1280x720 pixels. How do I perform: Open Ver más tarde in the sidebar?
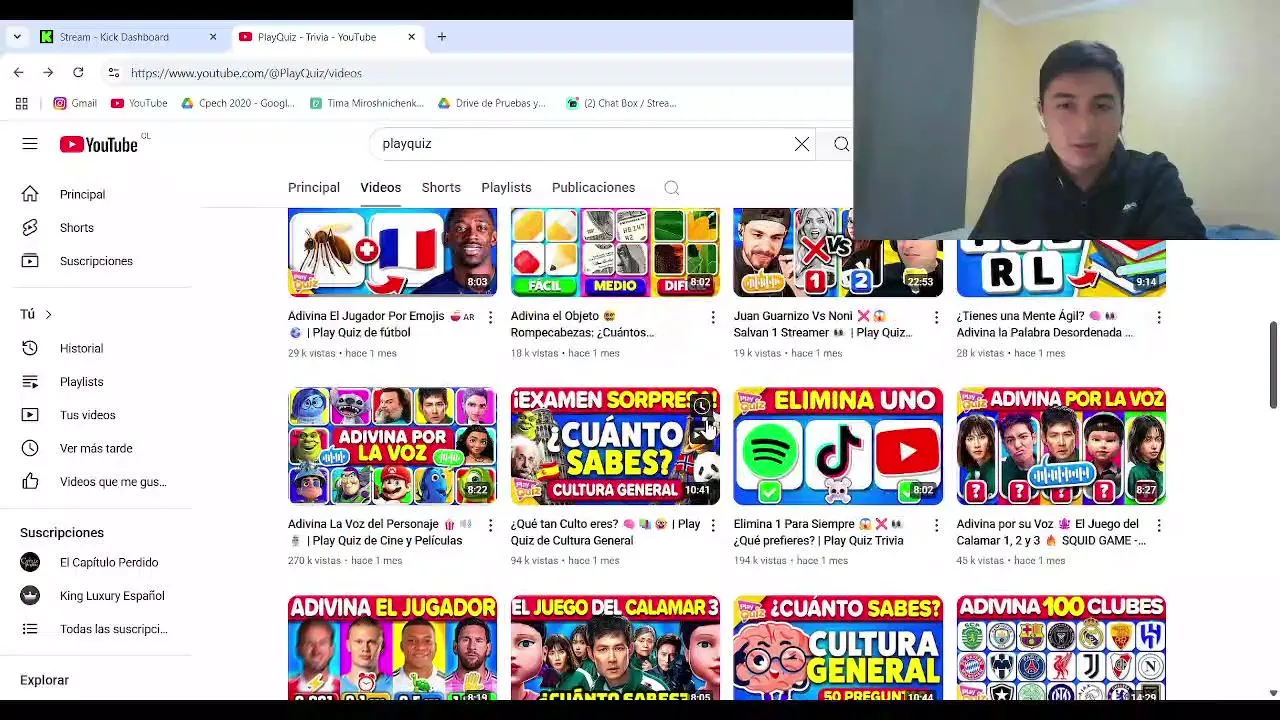96,448
